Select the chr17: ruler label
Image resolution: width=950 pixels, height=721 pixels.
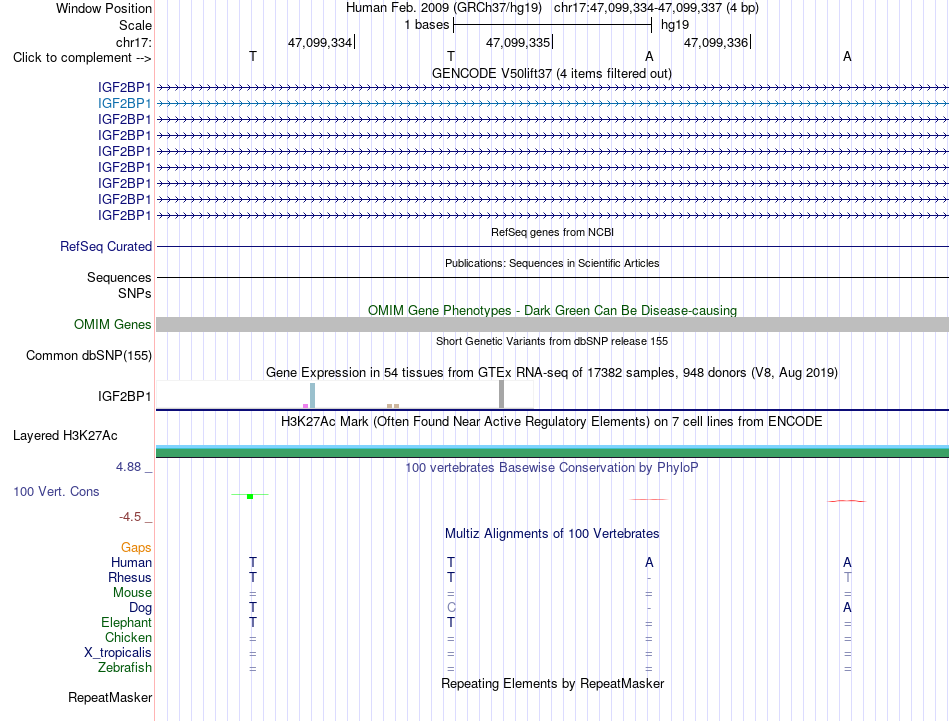[133, 42]
